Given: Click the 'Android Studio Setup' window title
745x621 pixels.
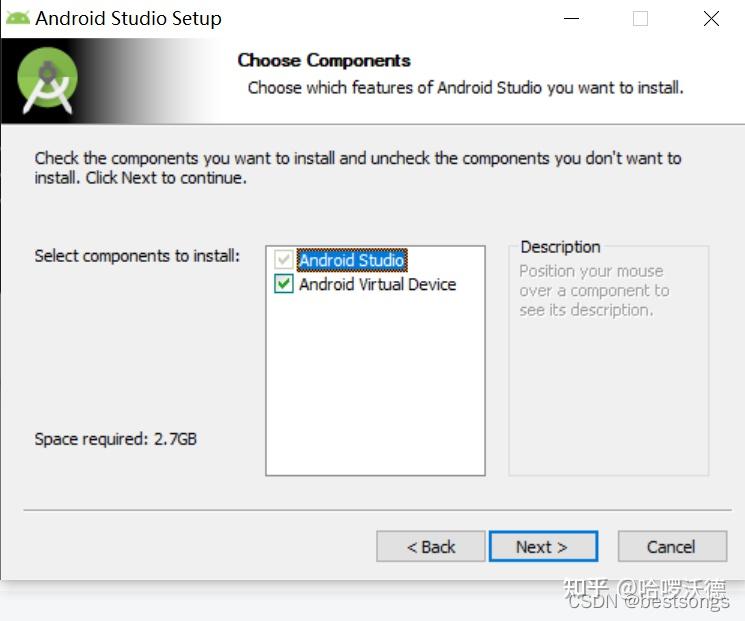Looking at the screenshot, I should pyautogui.click(x=129, y=18).
